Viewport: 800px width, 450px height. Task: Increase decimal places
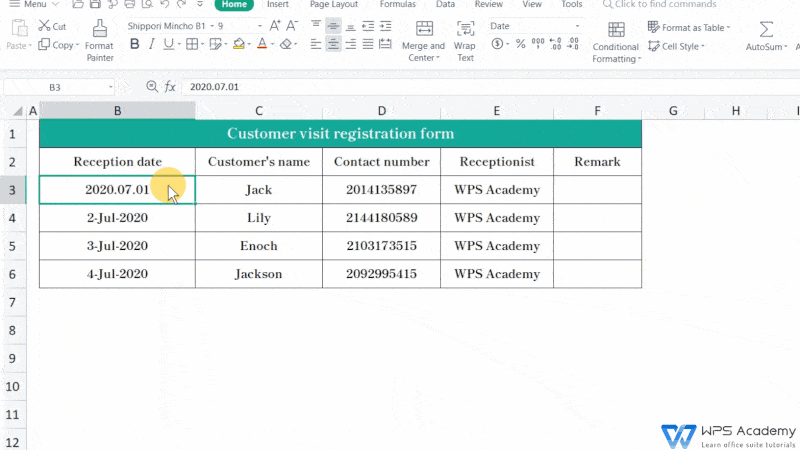[x=556, y=44]
